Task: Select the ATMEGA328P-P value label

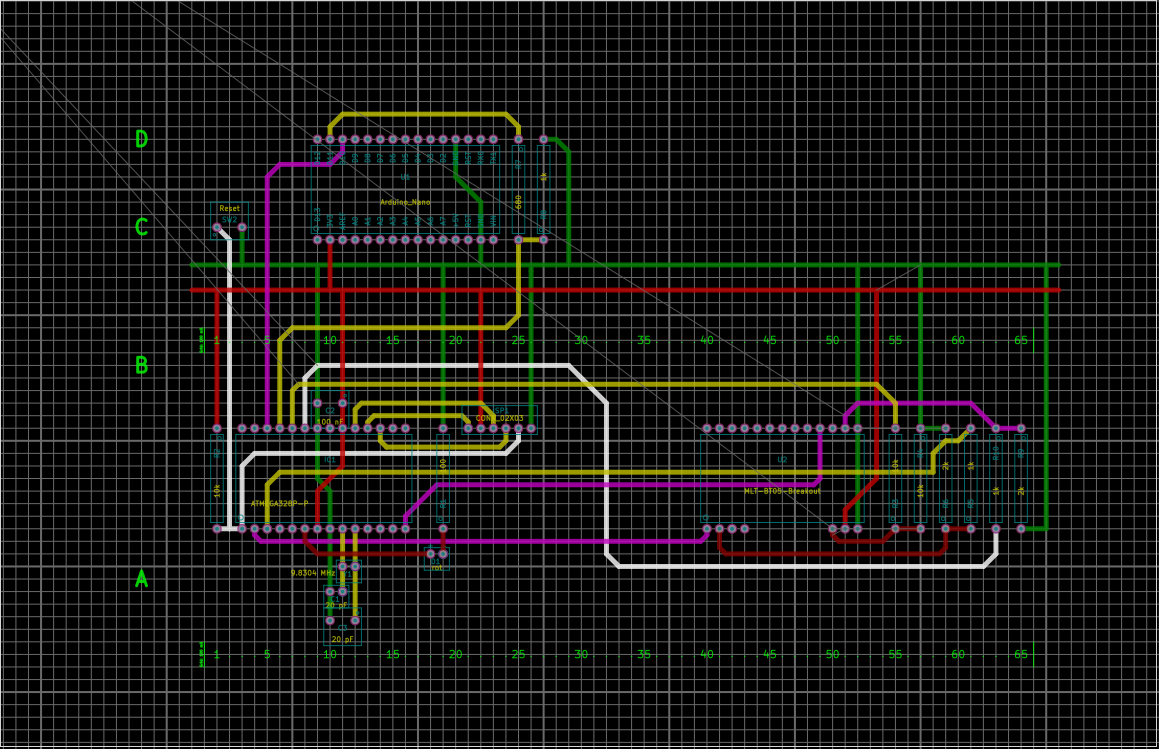Action: 279,504
